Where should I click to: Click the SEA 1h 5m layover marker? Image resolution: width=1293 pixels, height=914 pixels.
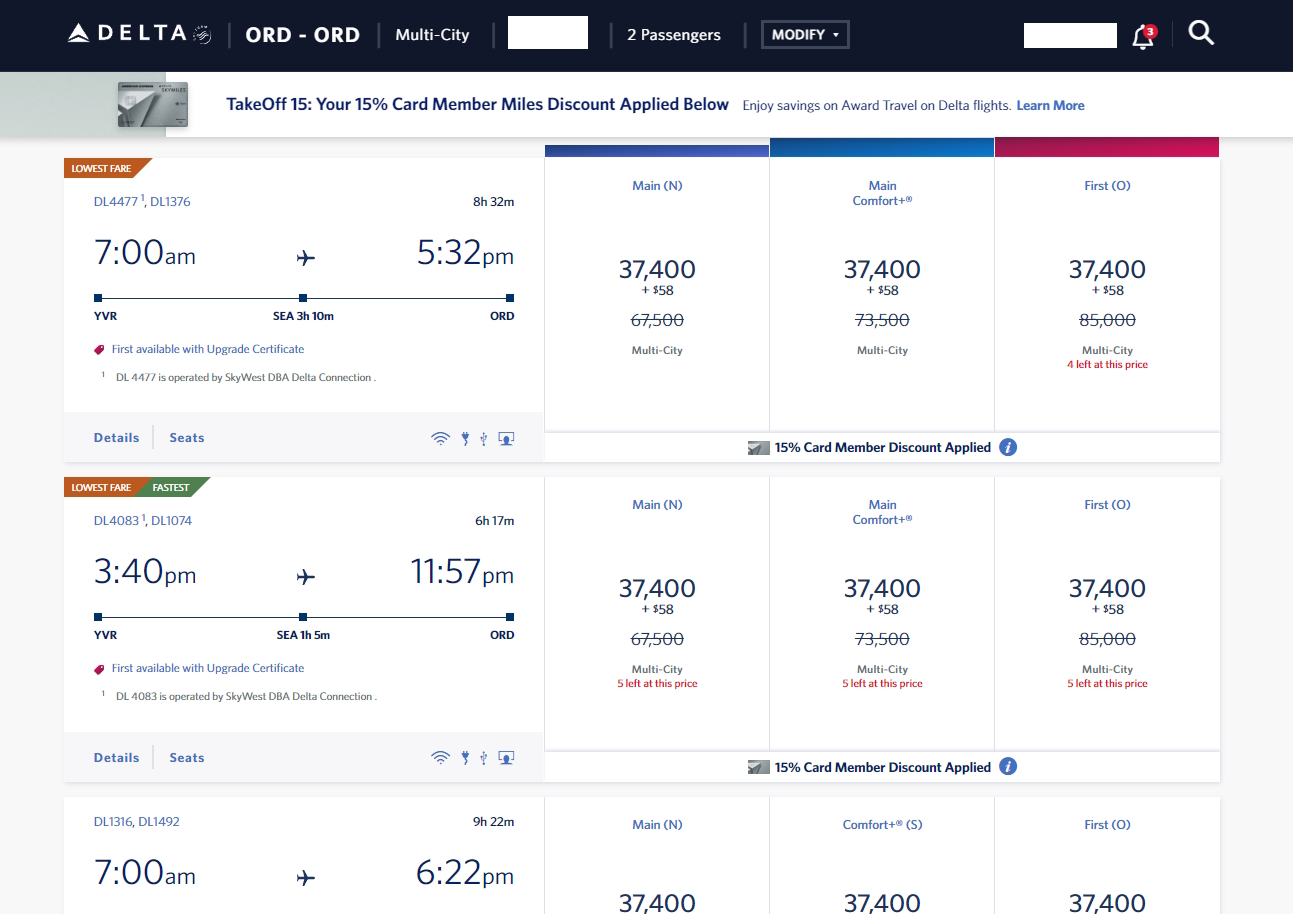[303, 617]
